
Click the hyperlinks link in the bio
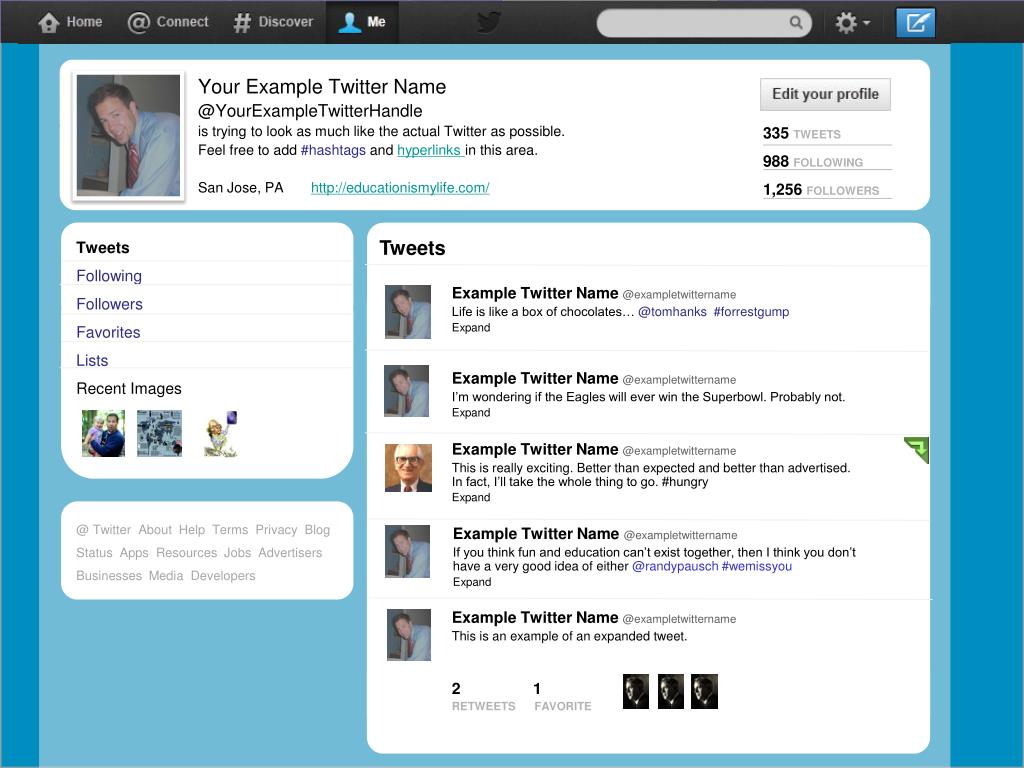point(429,150)
